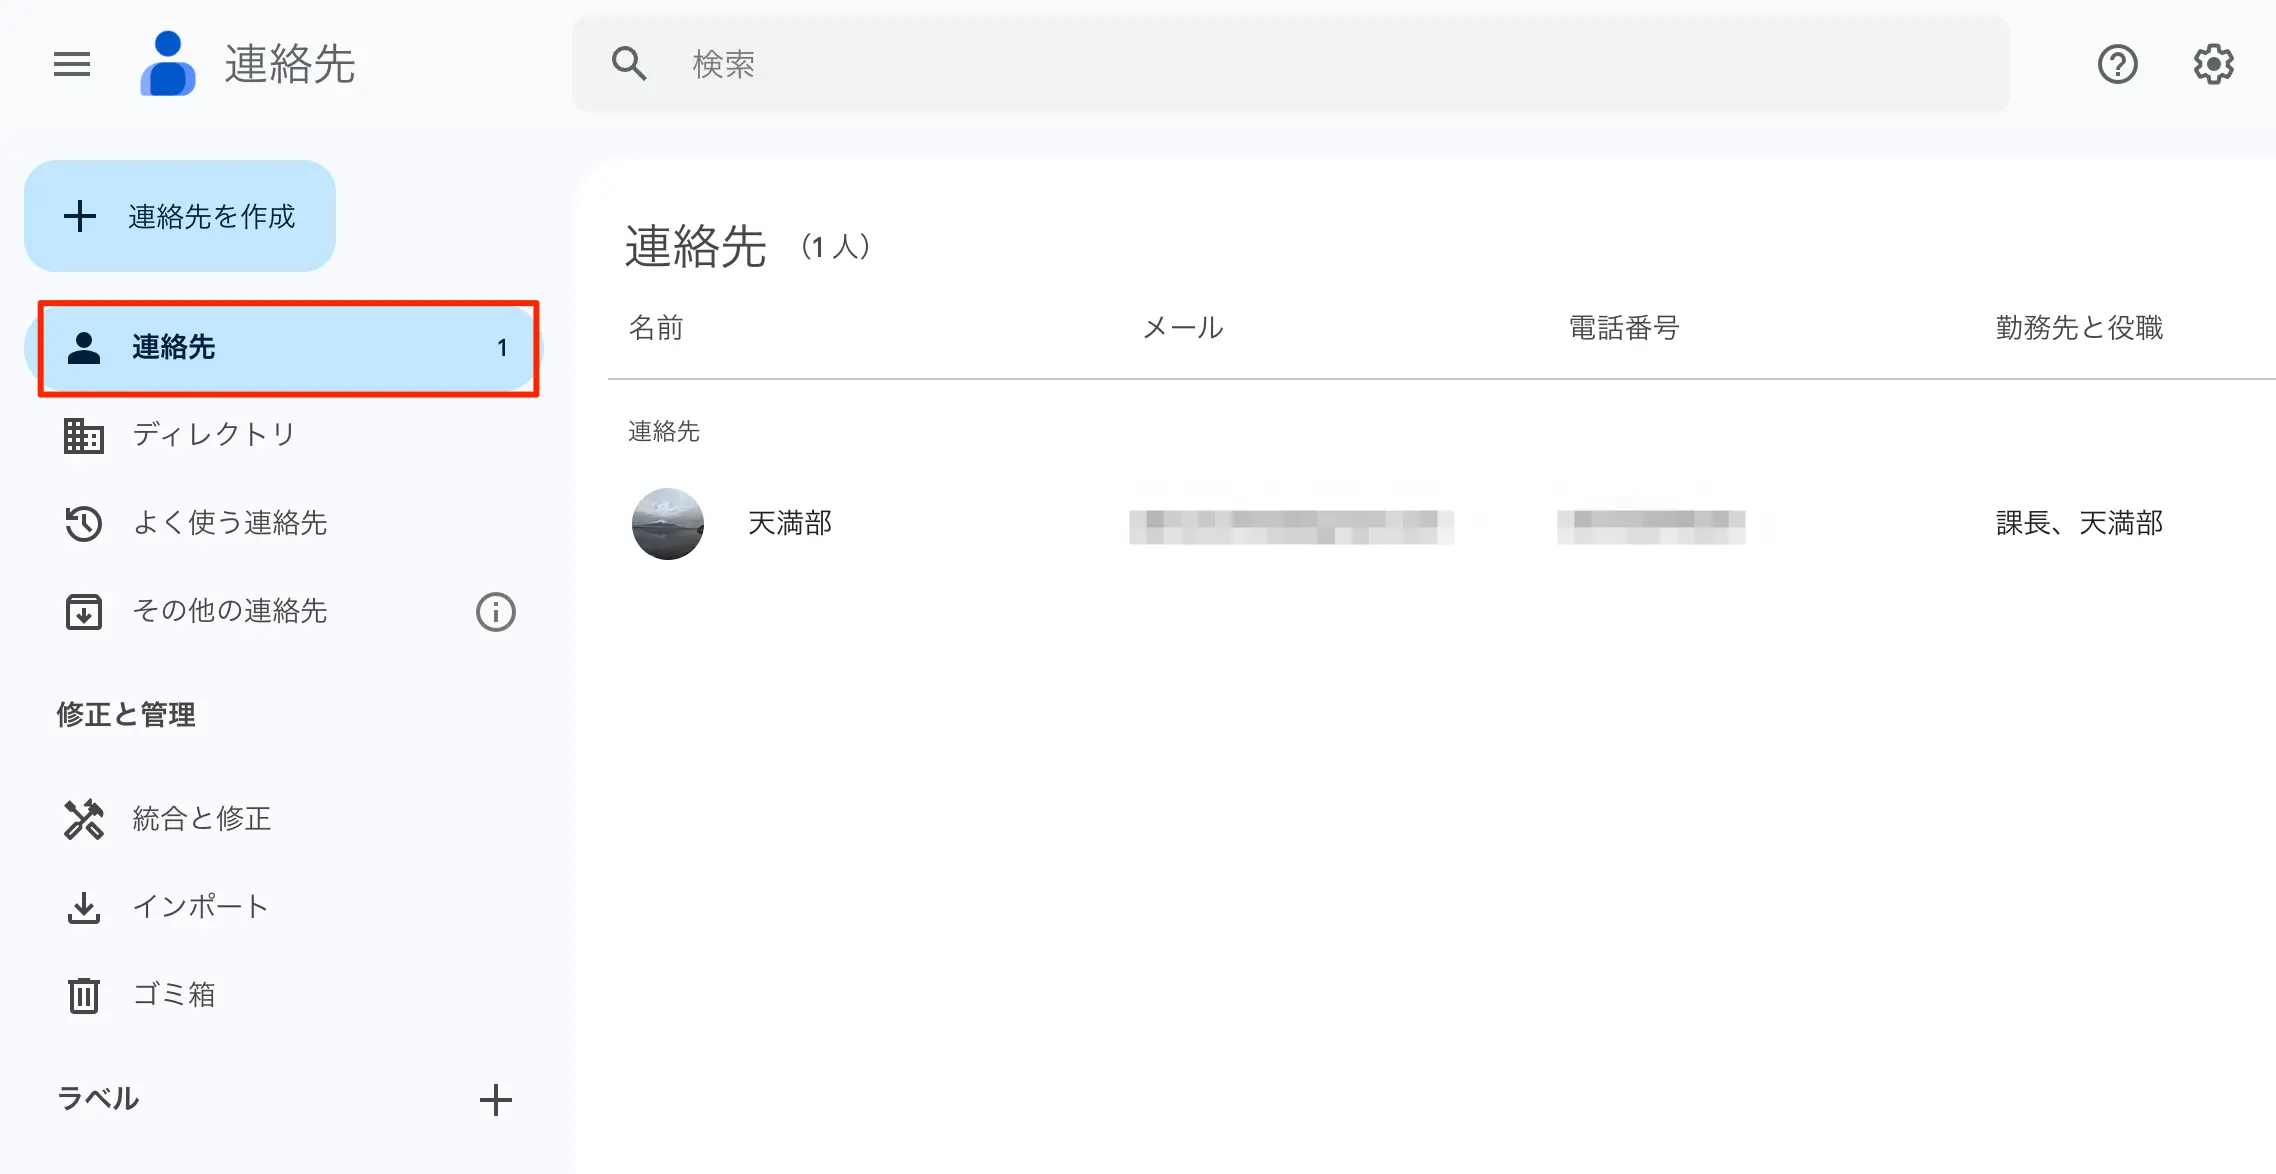The width and height of the screenshot is (2276, 1174).
Task: Click into the 検索 search field
Action: tap(1300, 65)
